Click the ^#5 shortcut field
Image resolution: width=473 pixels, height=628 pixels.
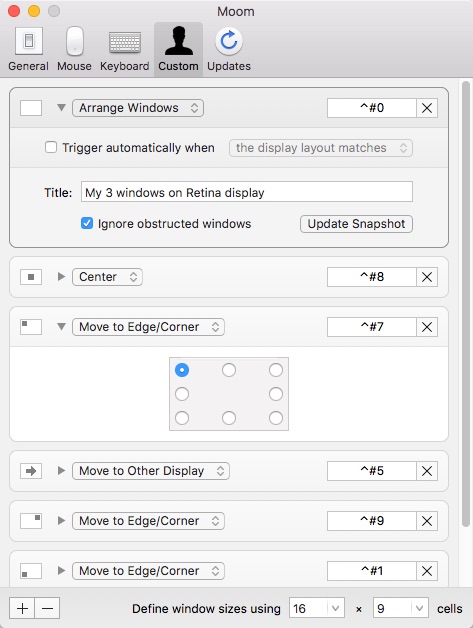[372, 471]
